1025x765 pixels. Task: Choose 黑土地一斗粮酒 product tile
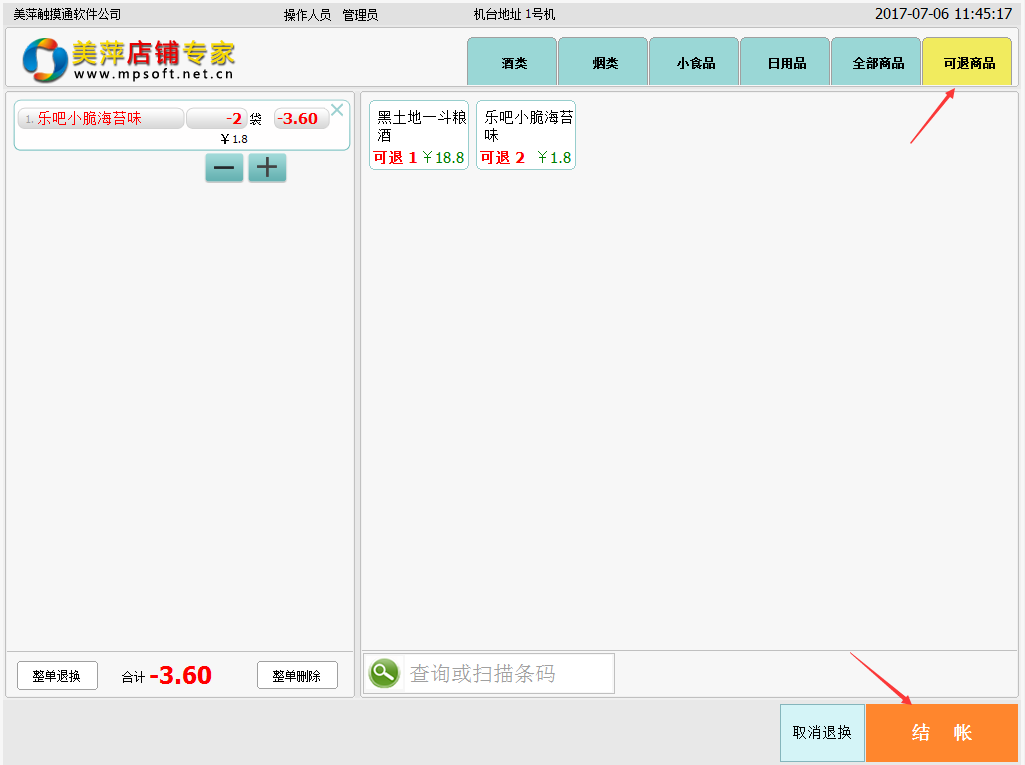[419, 135]
